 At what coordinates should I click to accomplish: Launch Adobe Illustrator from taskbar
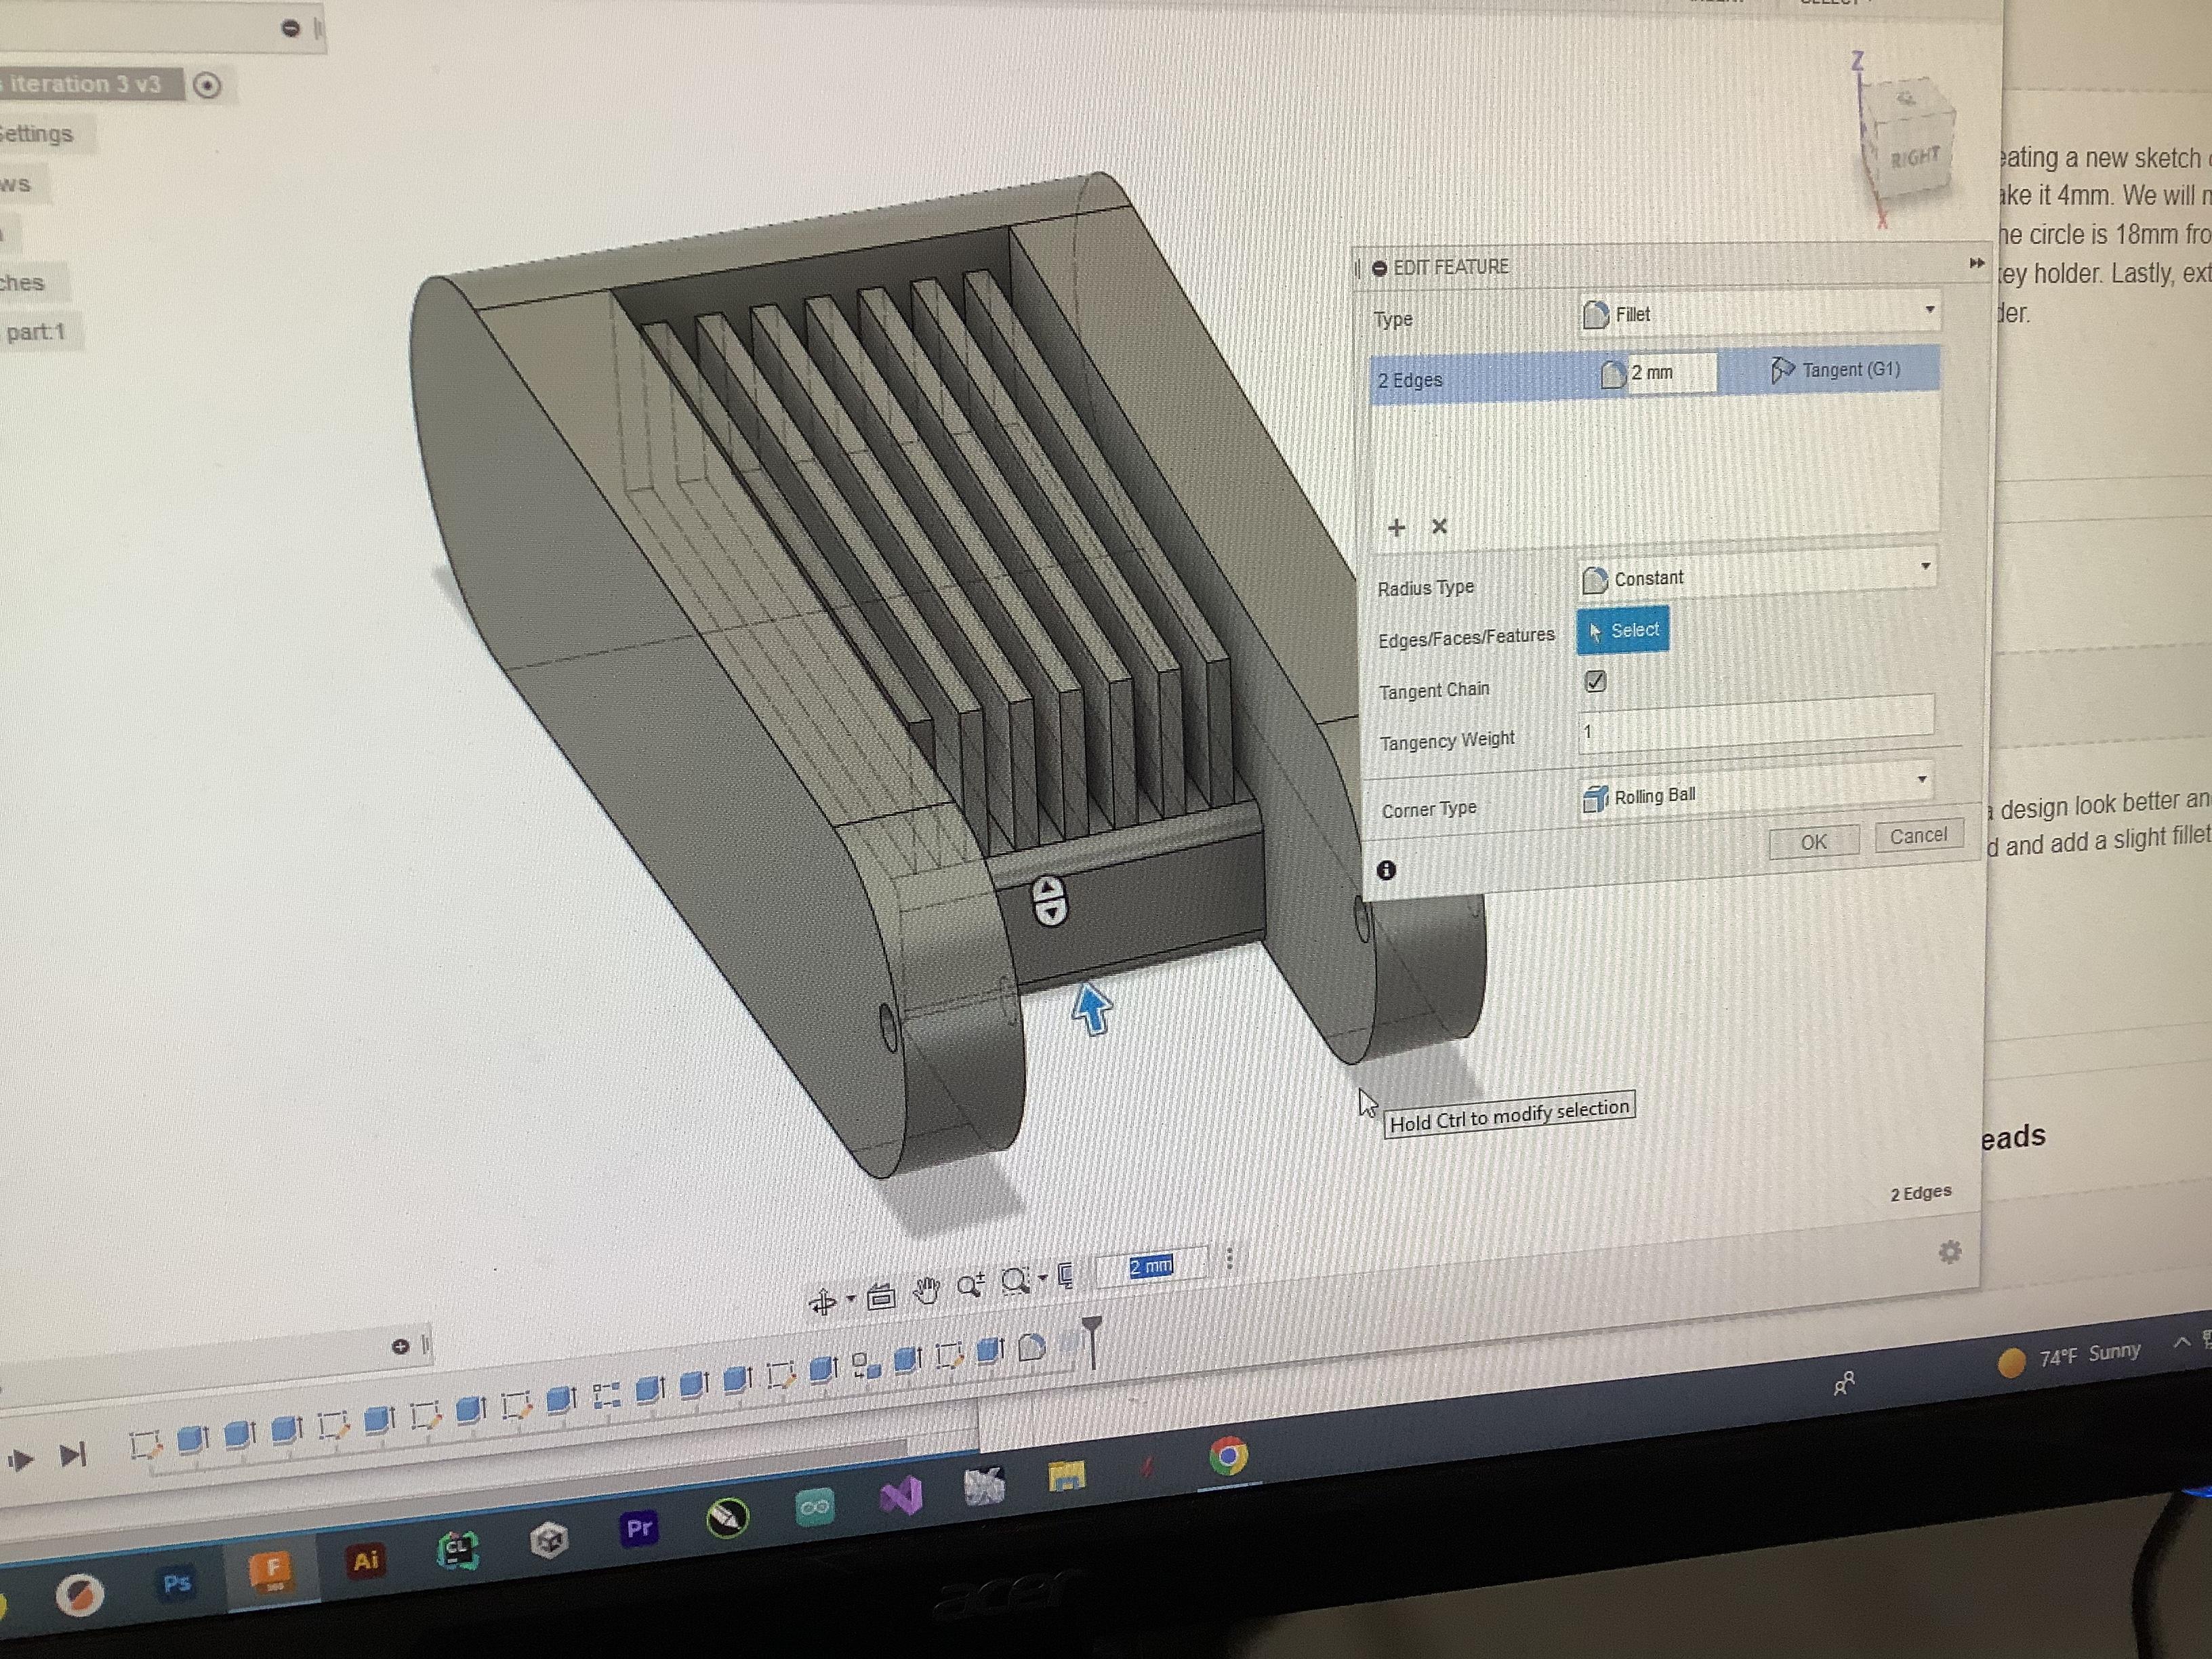coord(365,1560)
